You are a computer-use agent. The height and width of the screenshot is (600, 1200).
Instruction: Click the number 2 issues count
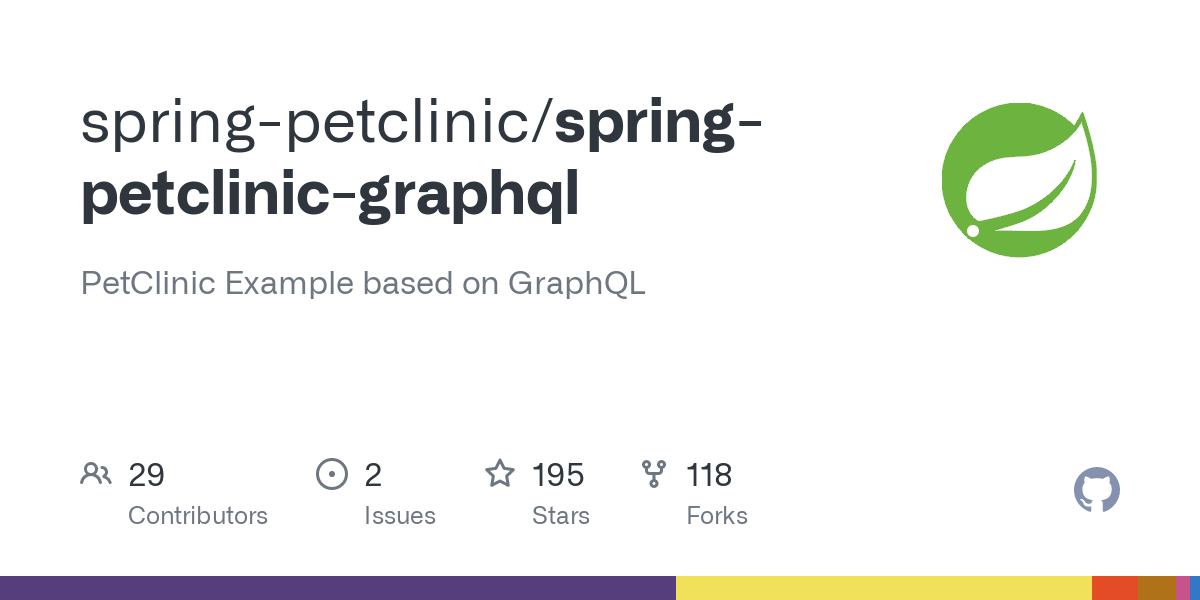(x=373, y=475)
